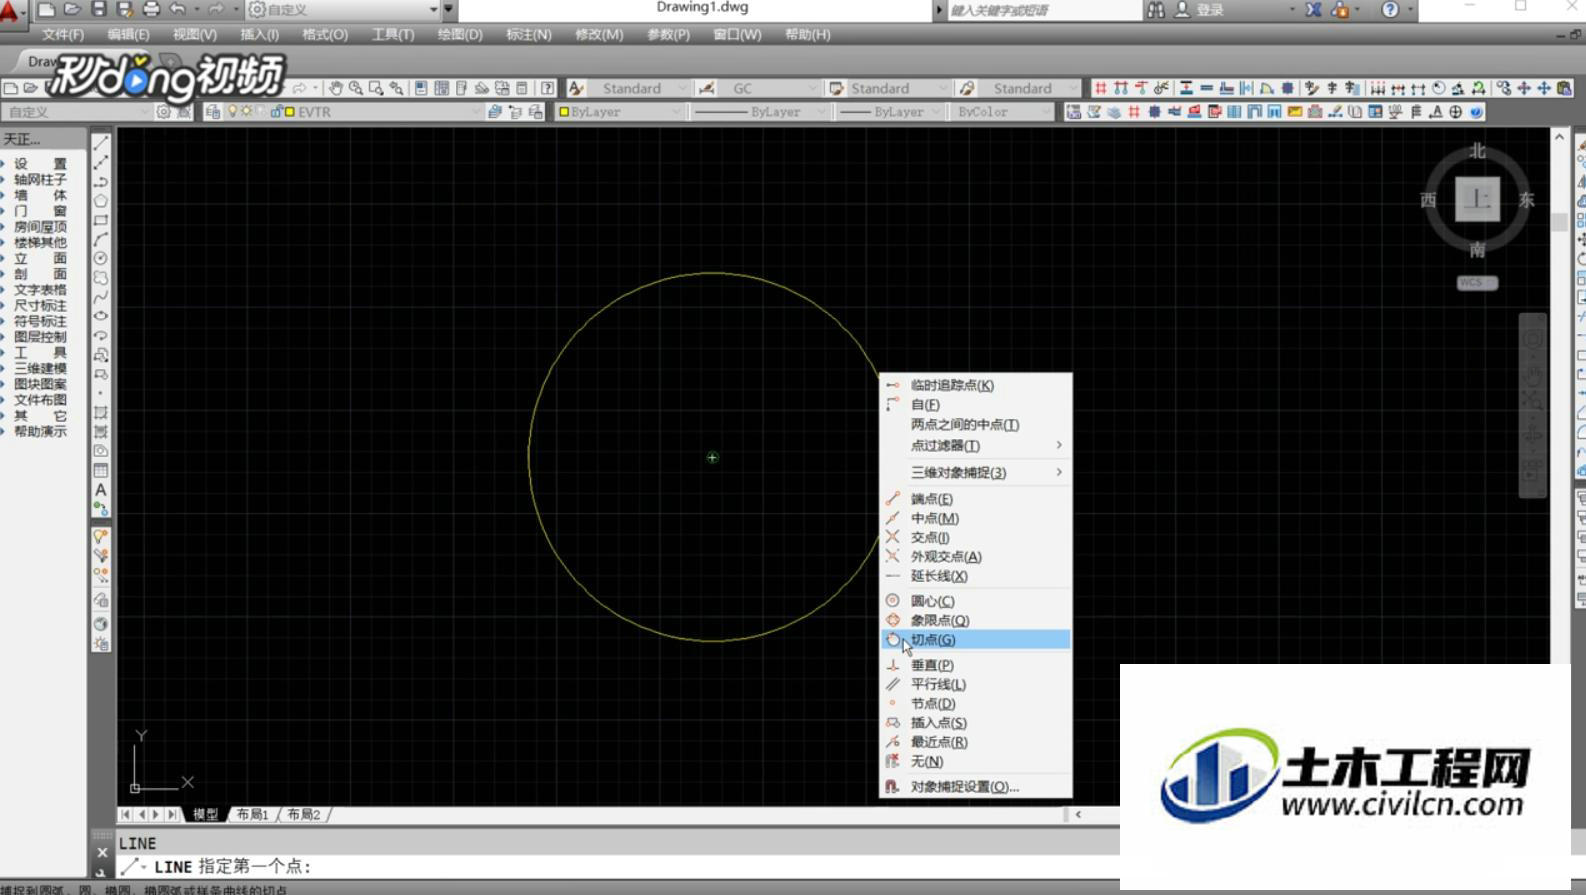
Task: Select the Multiline Text 'A' tool
Action: coord(101,490)
